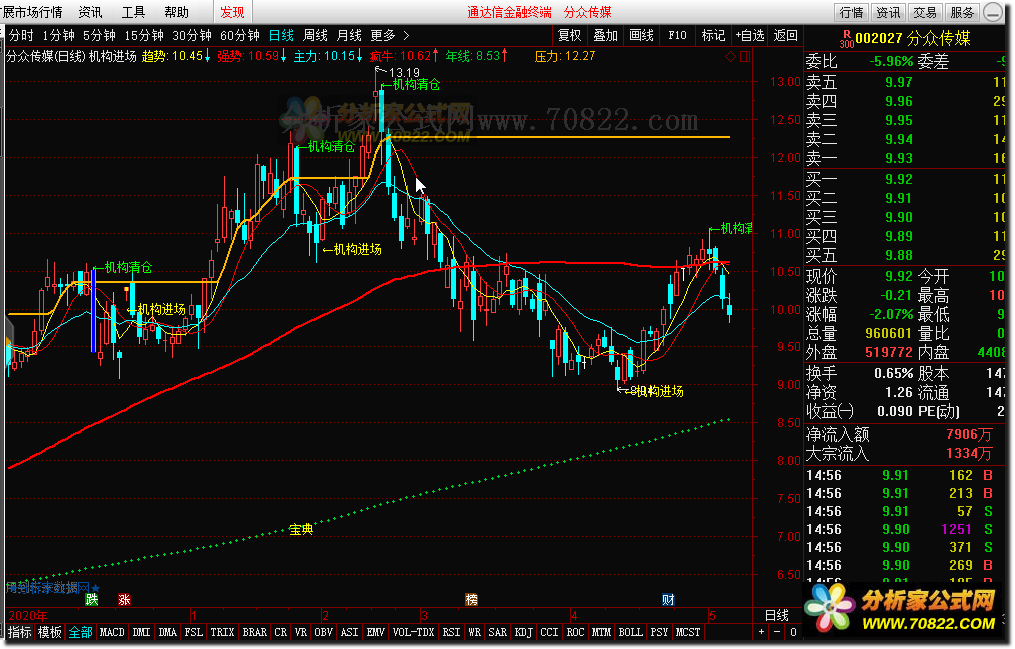Click the orange 榜 marker on timeline
This screenshot has width=1015, height=649.
pos(471,599)
